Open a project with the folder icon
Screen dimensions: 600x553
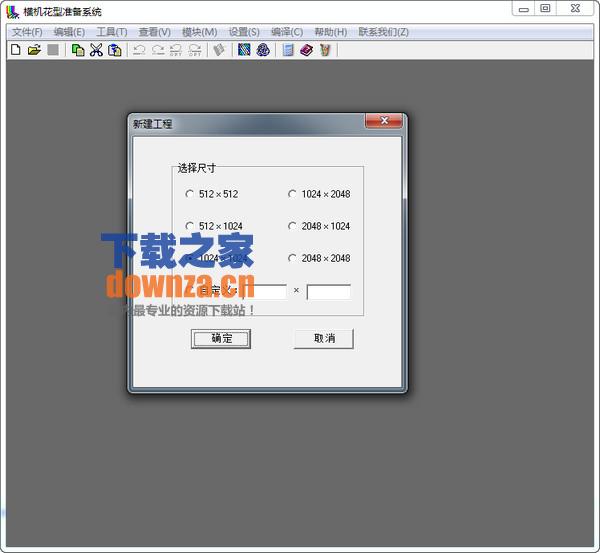tap(34, 50)
